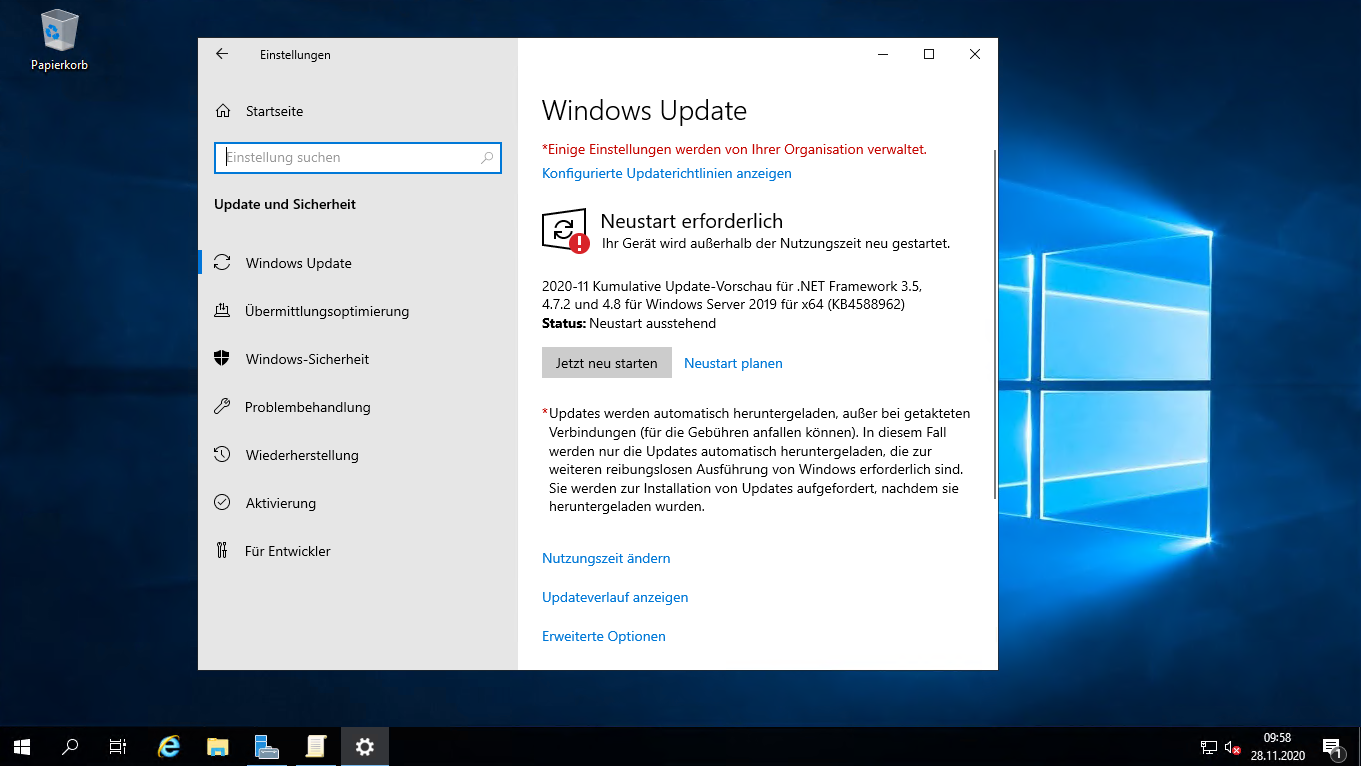Open Übermittlungsoptimierung icon in sidebar
This screenshot has height=766, width=1361.
click(x=222, y=311)
